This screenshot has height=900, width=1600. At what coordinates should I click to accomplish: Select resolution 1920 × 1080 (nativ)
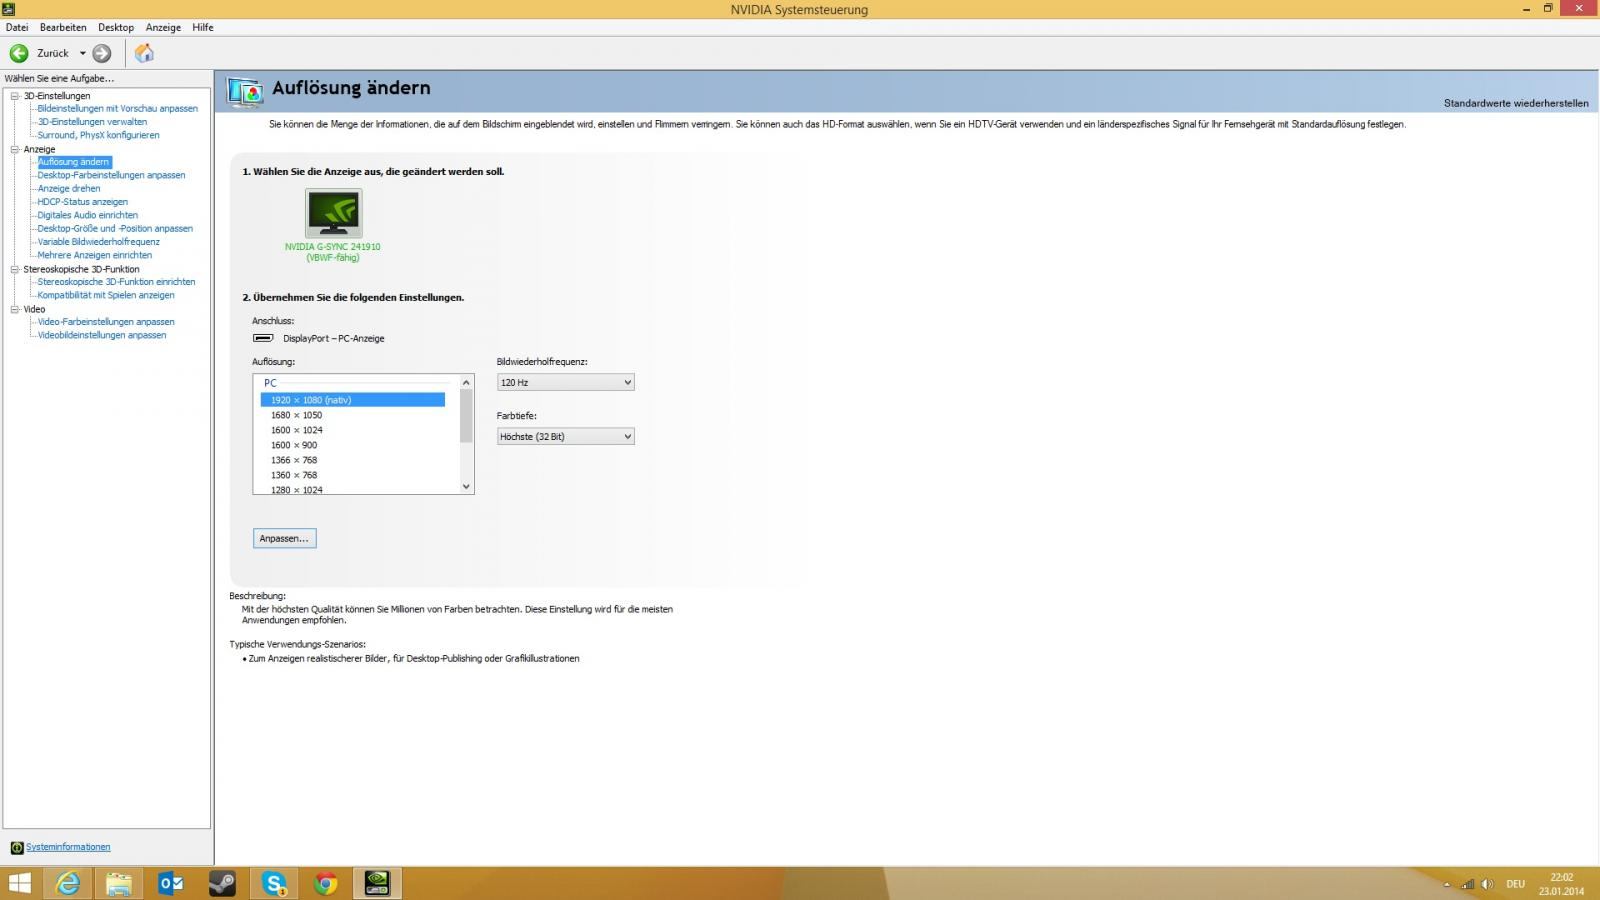coord(353,400)
